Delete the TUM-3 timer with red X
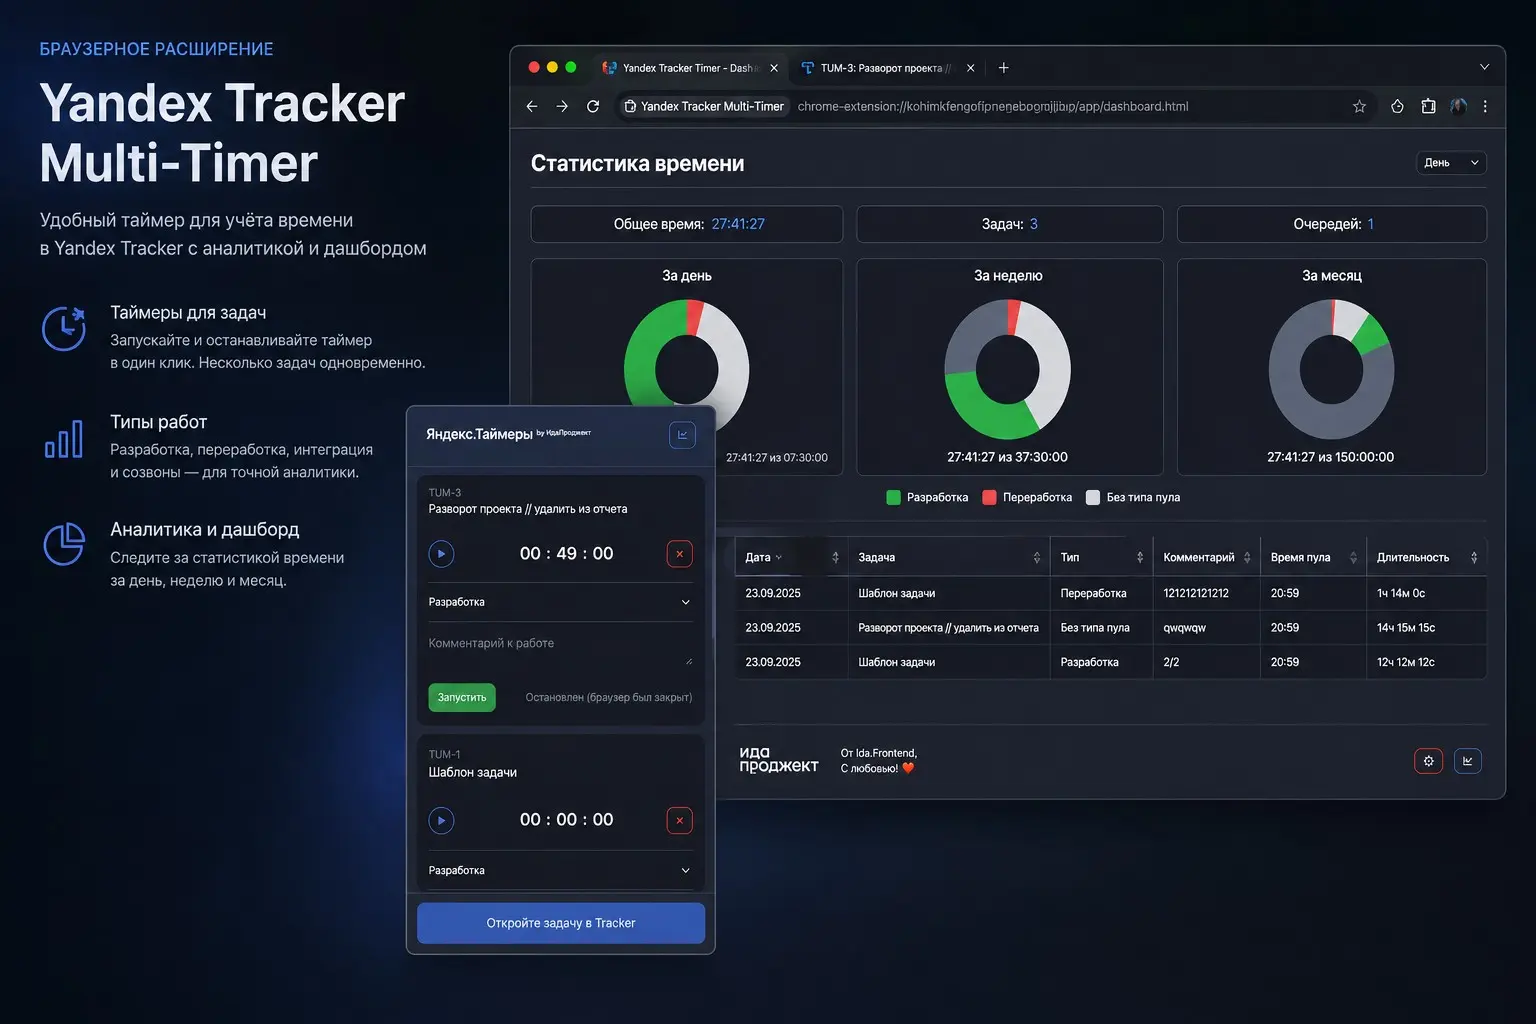 [679, 553]
